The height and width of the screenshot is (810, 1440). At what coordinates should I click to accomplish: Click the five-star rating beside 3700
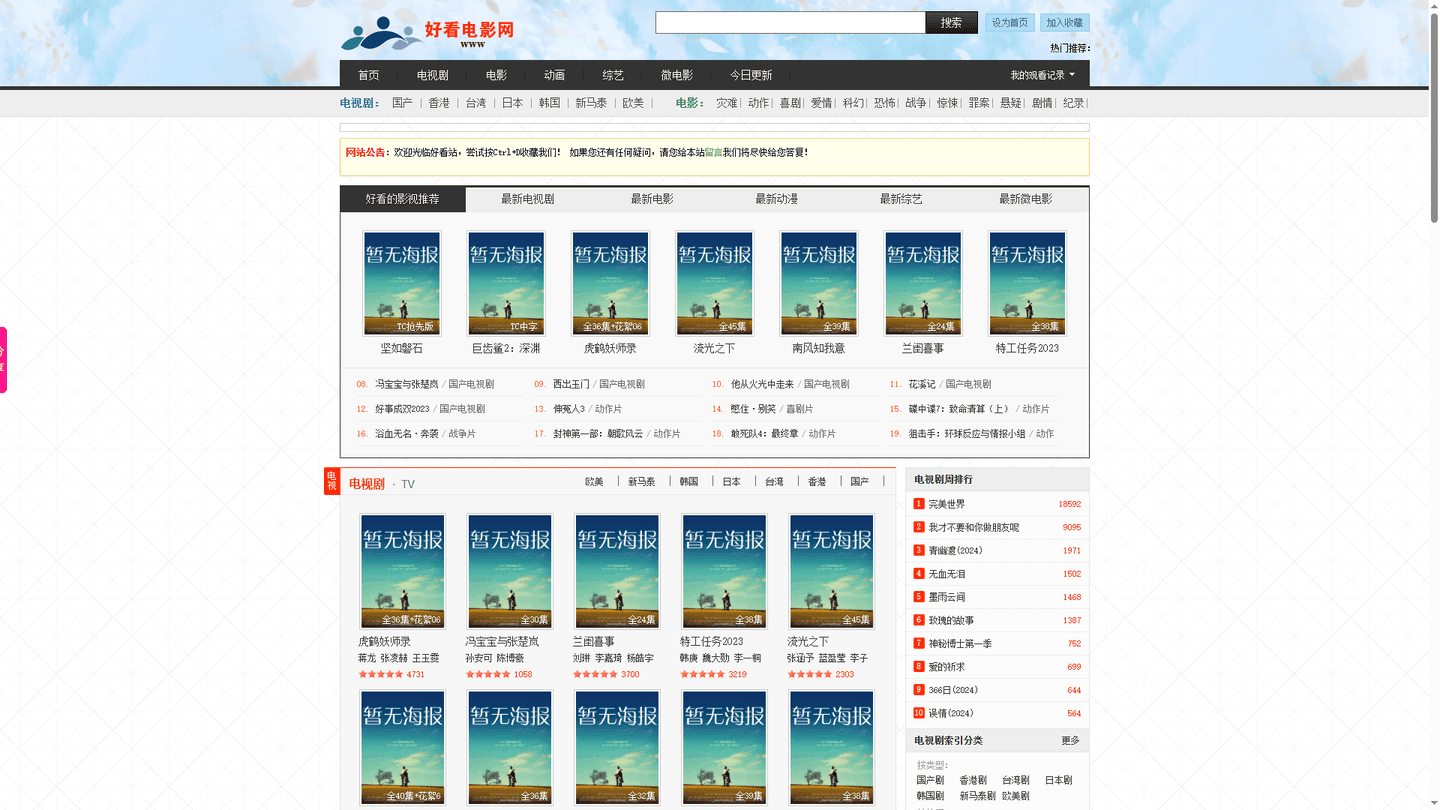pyautogui.click(x=595, y=674)
